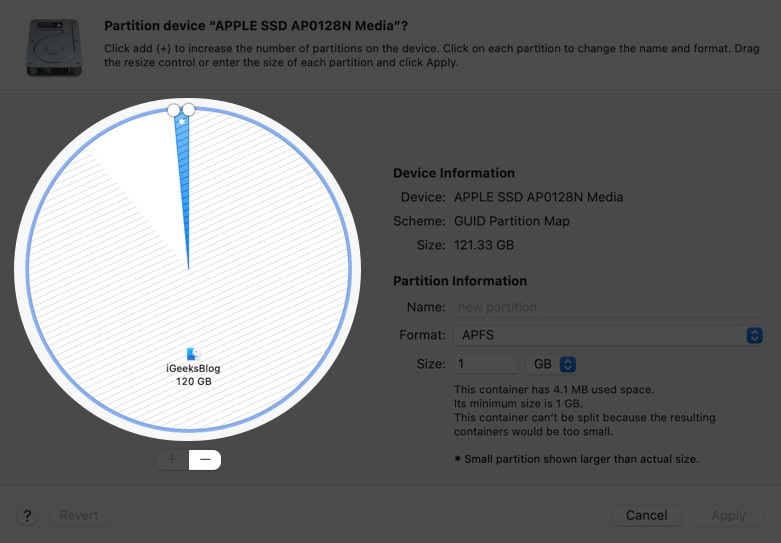Click the '121.33 GB' device size value
Image resolution: width=781 pixels, height=543 pixels.
click(x=484, y=245)
